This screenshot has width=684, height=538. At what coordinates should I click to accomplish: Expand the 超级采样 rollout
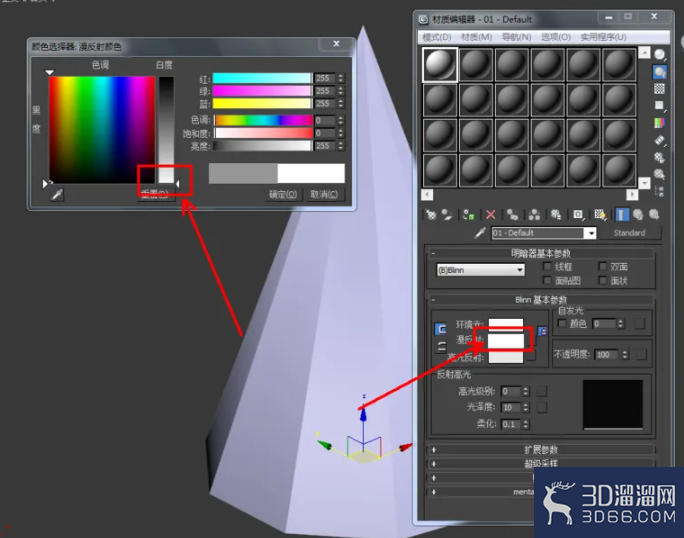tap(540, 464)
